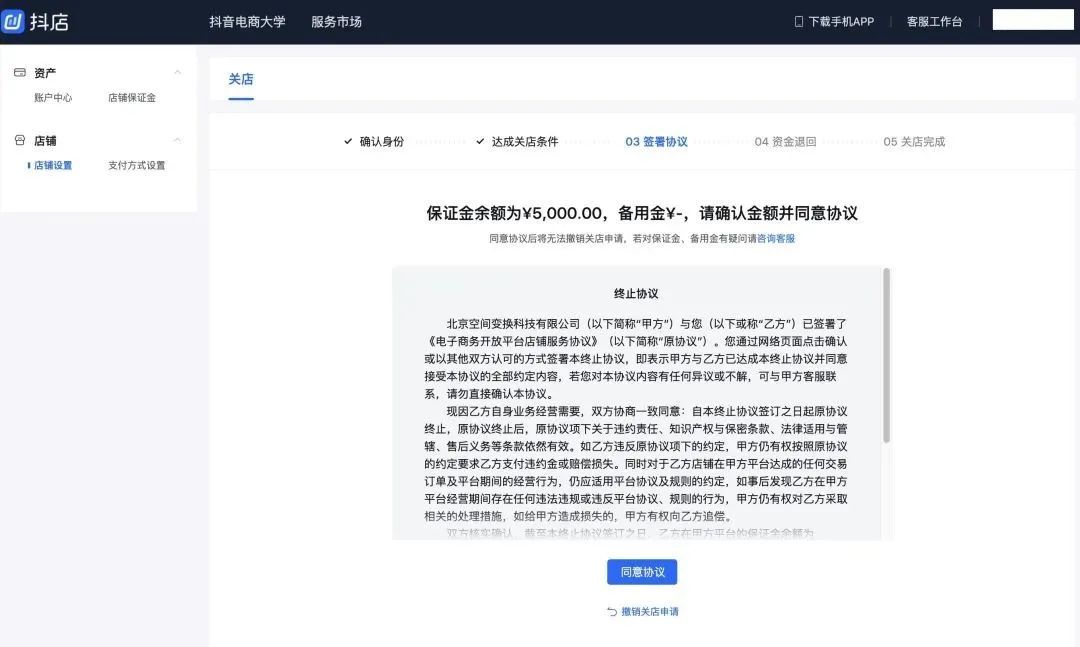The width and height of the screenshot is (1080, 647).
Task: Go to 店铺保证金 in the sidebar
Action: [x=132, y=97]
